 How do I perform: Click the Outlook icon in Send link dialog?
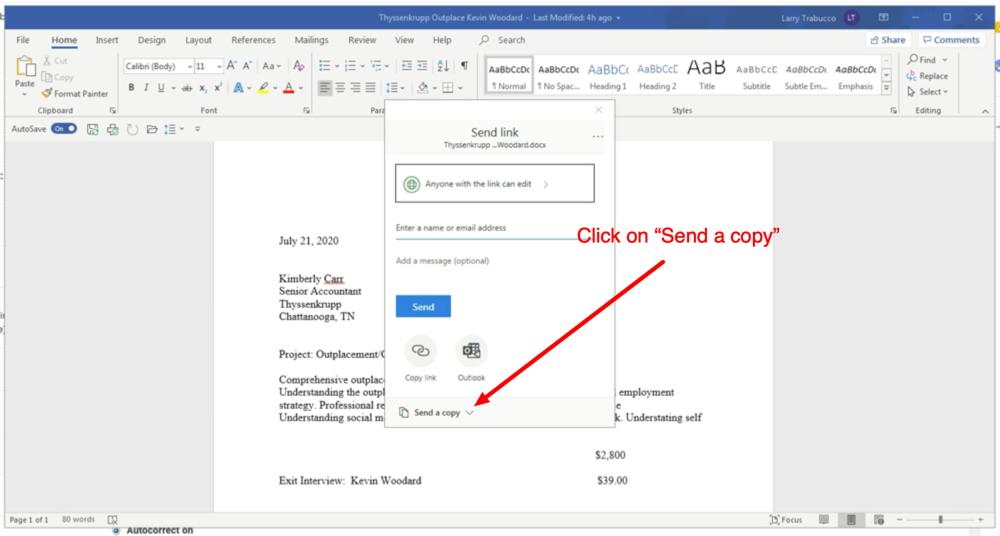(471, 350)
